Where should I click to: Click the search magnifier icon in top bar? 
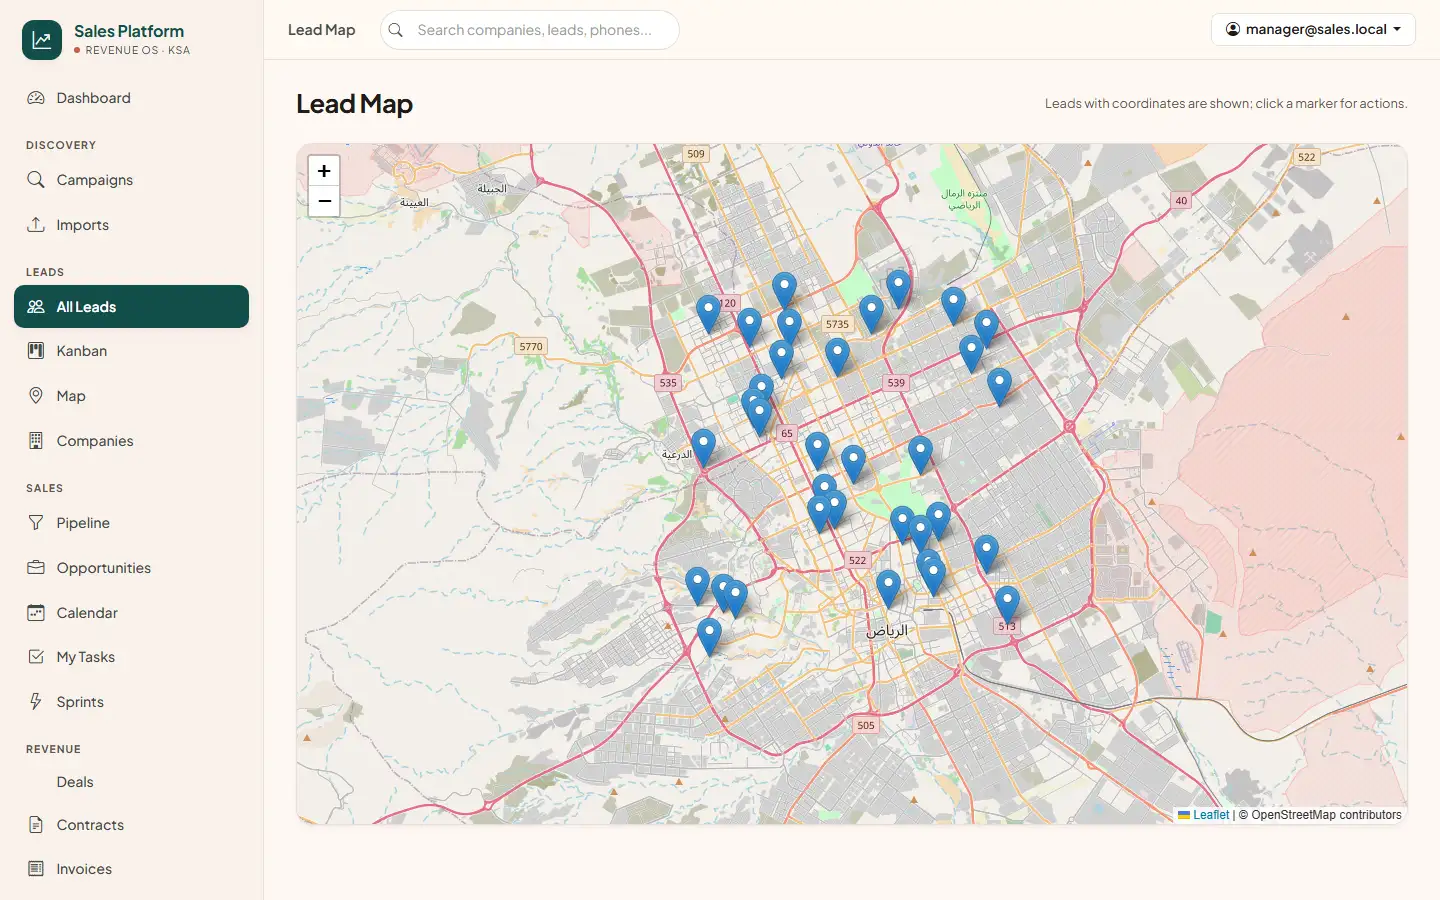pyautogui.click(x=396, y=30)
